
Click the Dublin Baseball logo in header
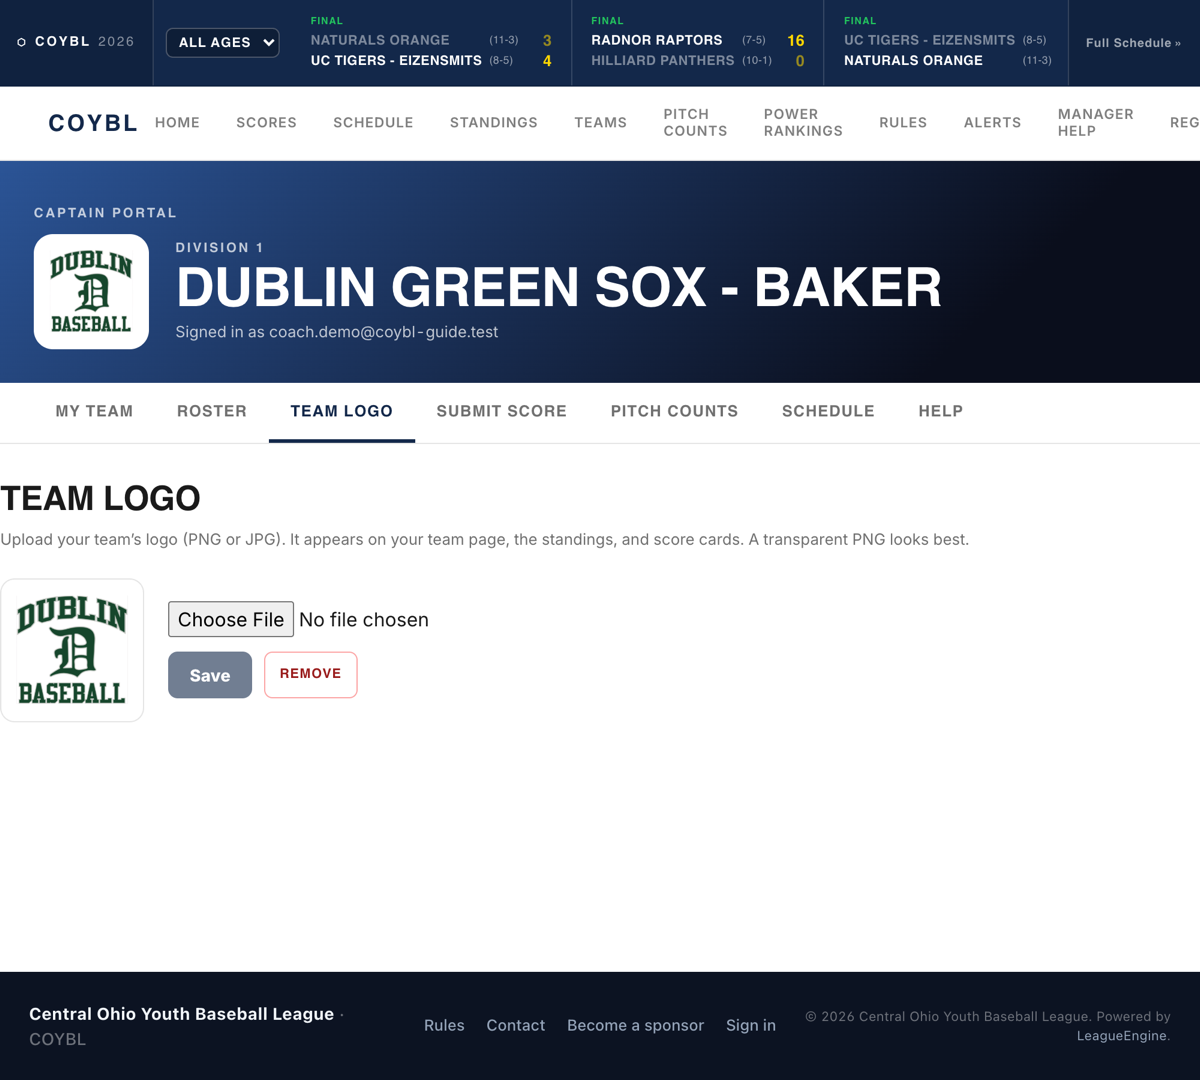91,292
